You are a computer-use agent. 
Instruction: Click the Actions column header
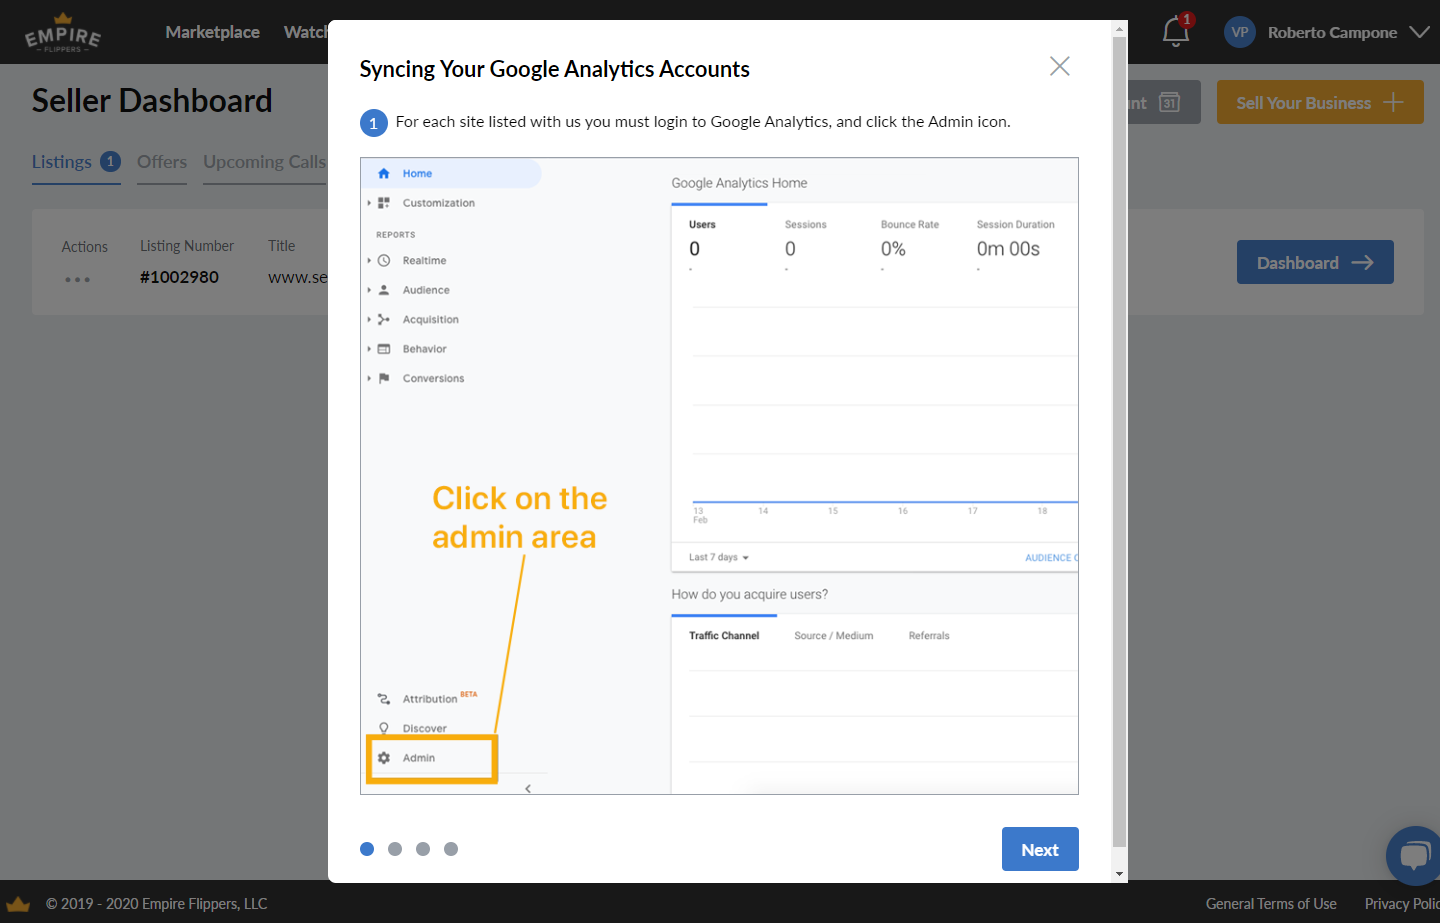[85, 247]
